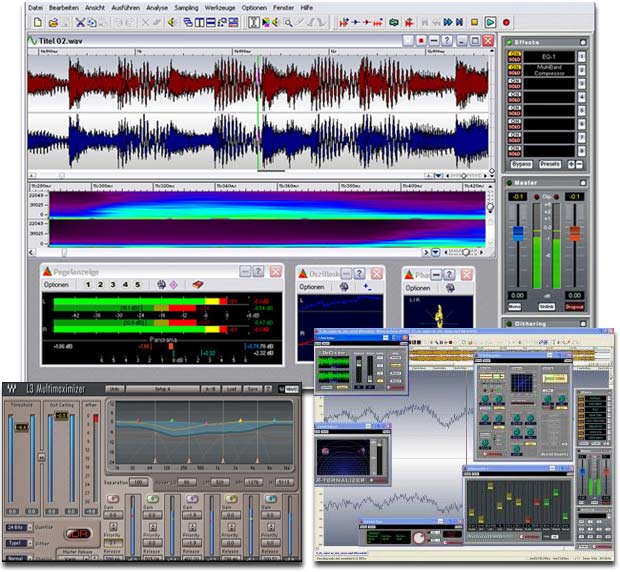This screenshot has height=572, width=620.
Task: Open the 24 Bits Quantize dropdown in L3
Action: [x=19, y=527]
